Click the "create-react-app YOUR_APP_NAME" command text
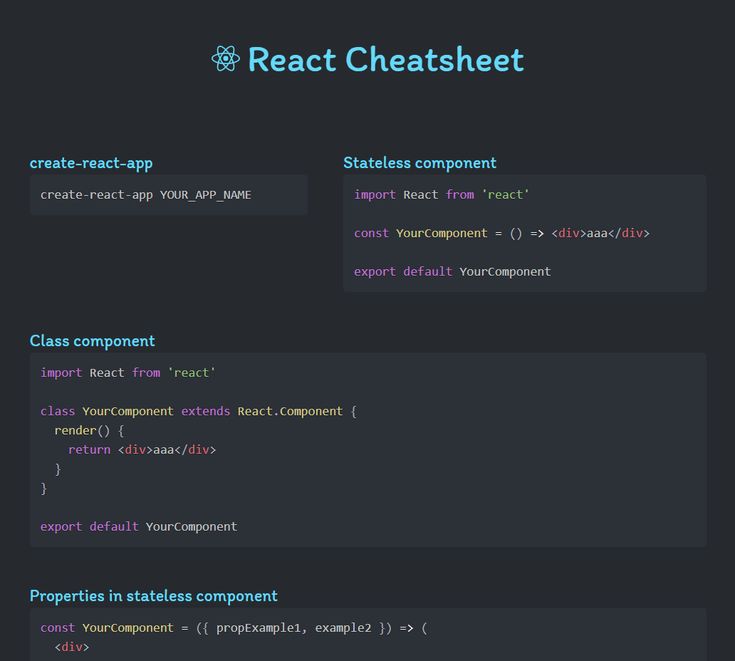 coord(146,195)
